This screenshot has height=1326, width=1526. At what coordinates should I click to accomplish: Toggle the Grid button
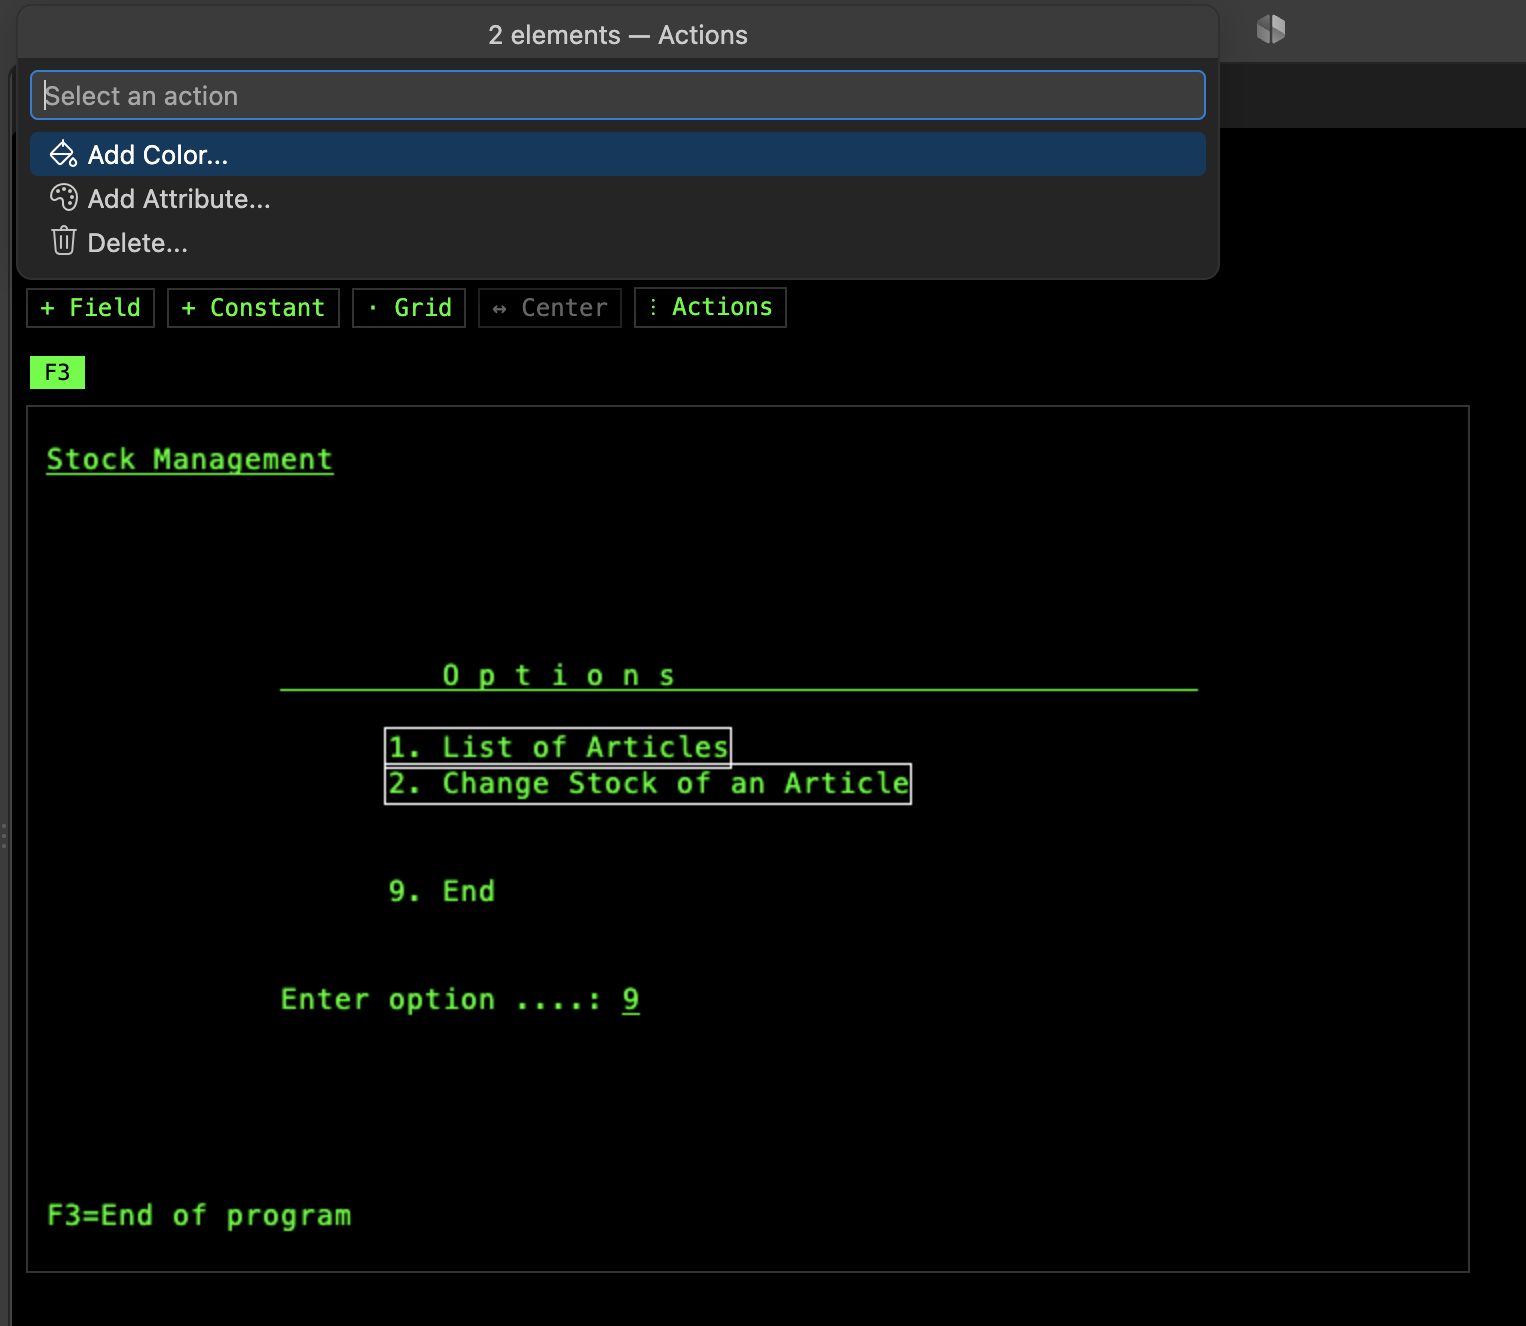point(409,307)
